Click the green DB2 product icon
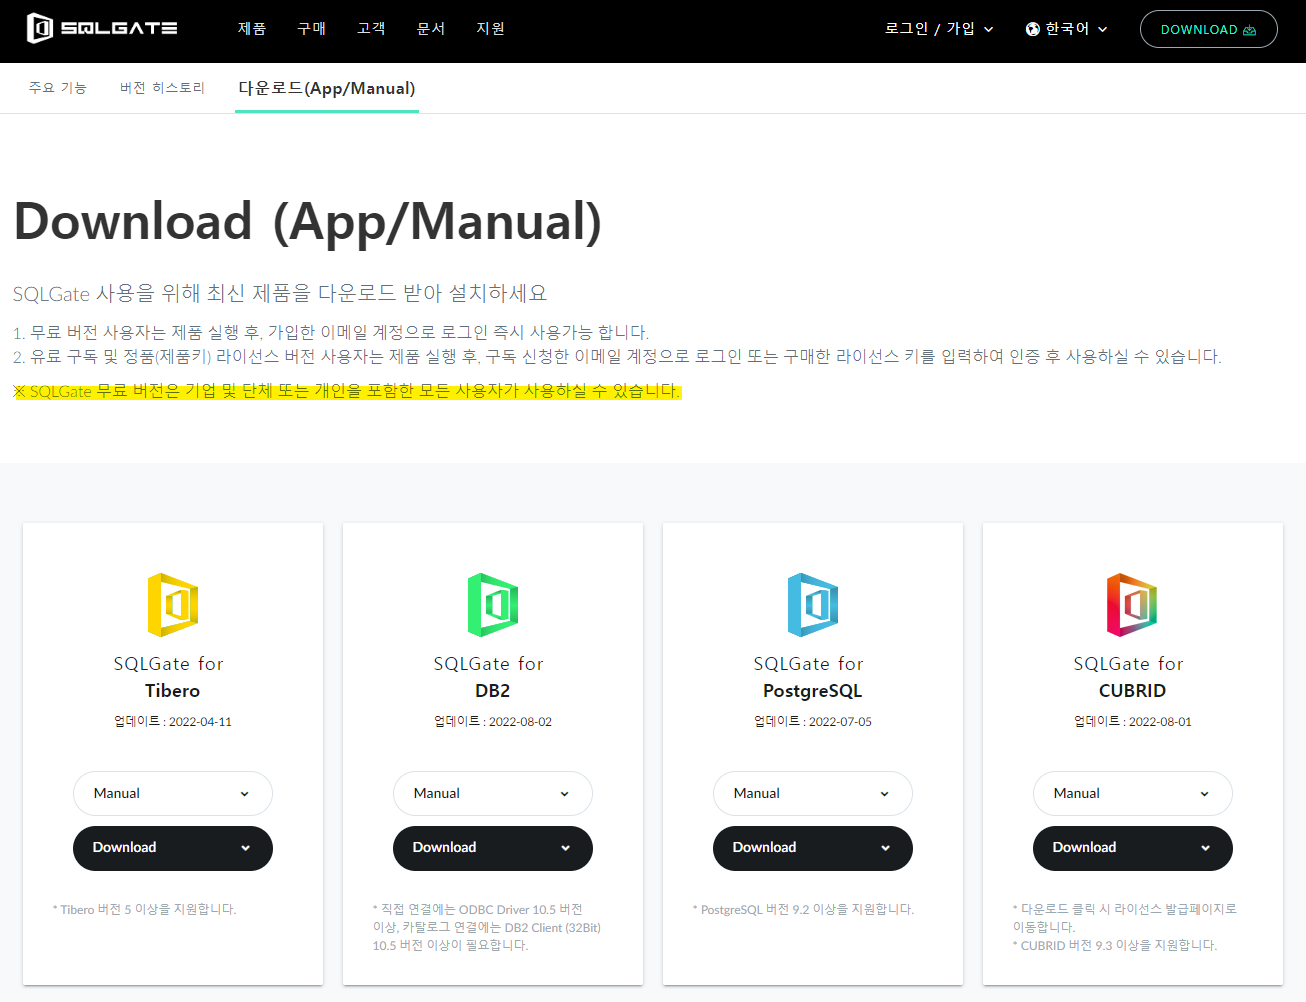This screenshot has height=1002, width=1306. 493,605
